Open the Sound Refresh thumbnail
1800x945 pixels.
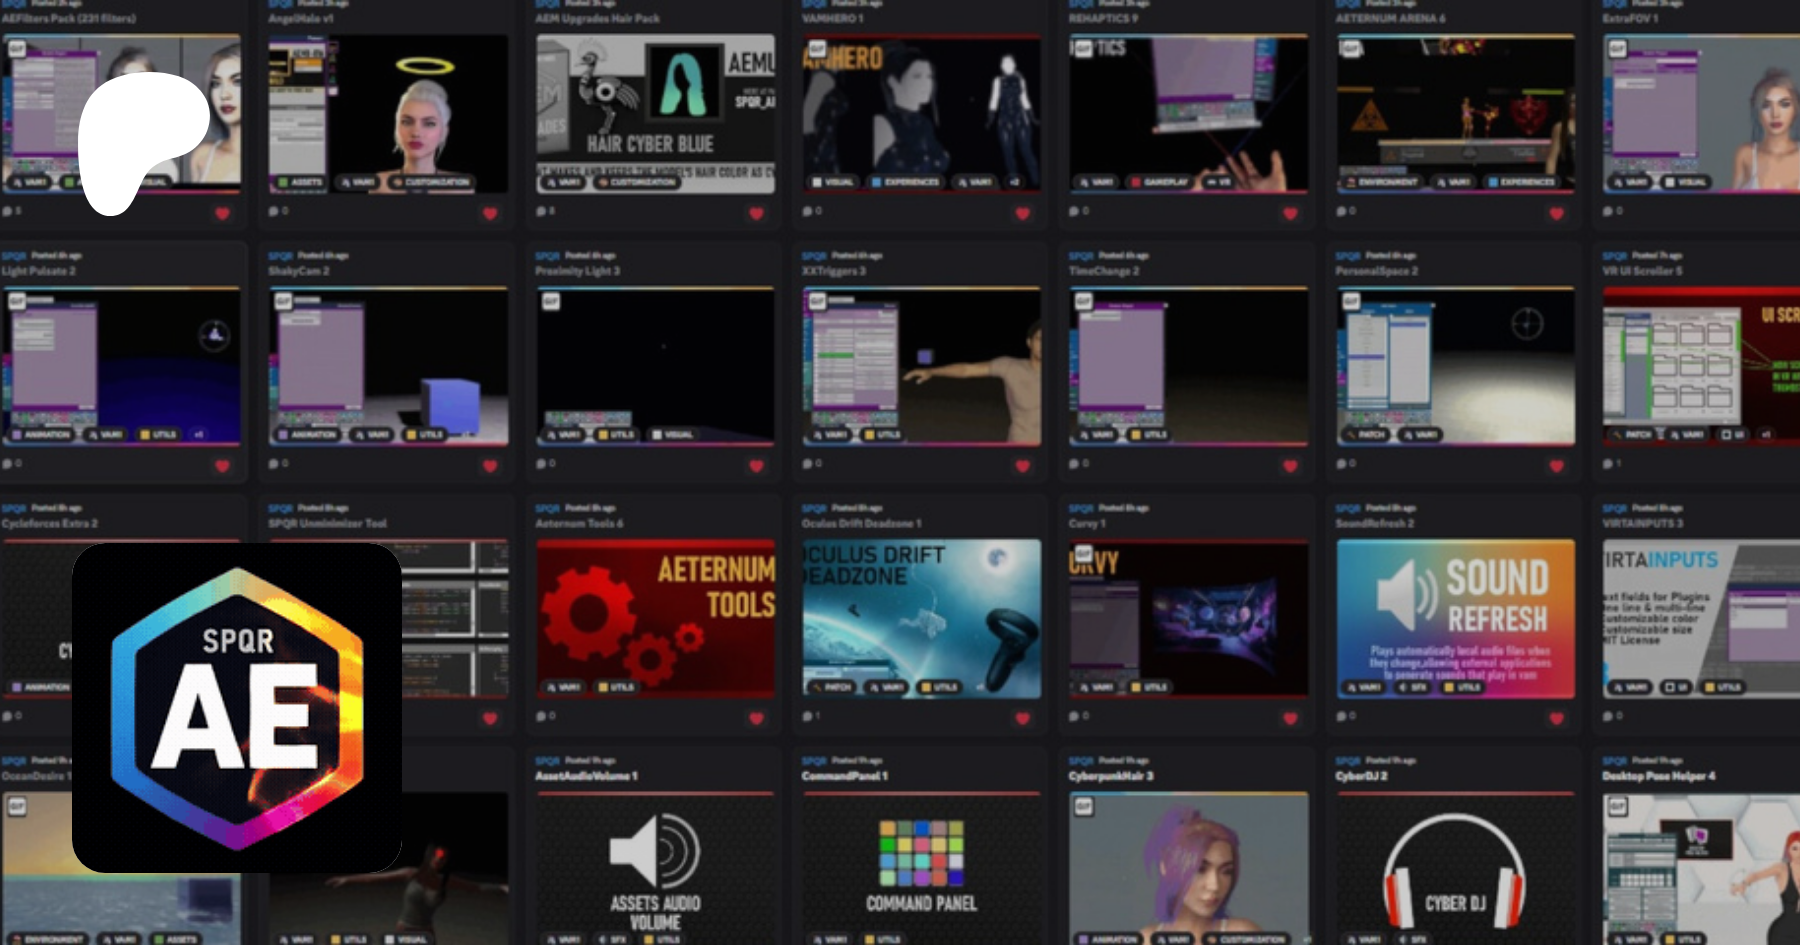(1455, 618)
